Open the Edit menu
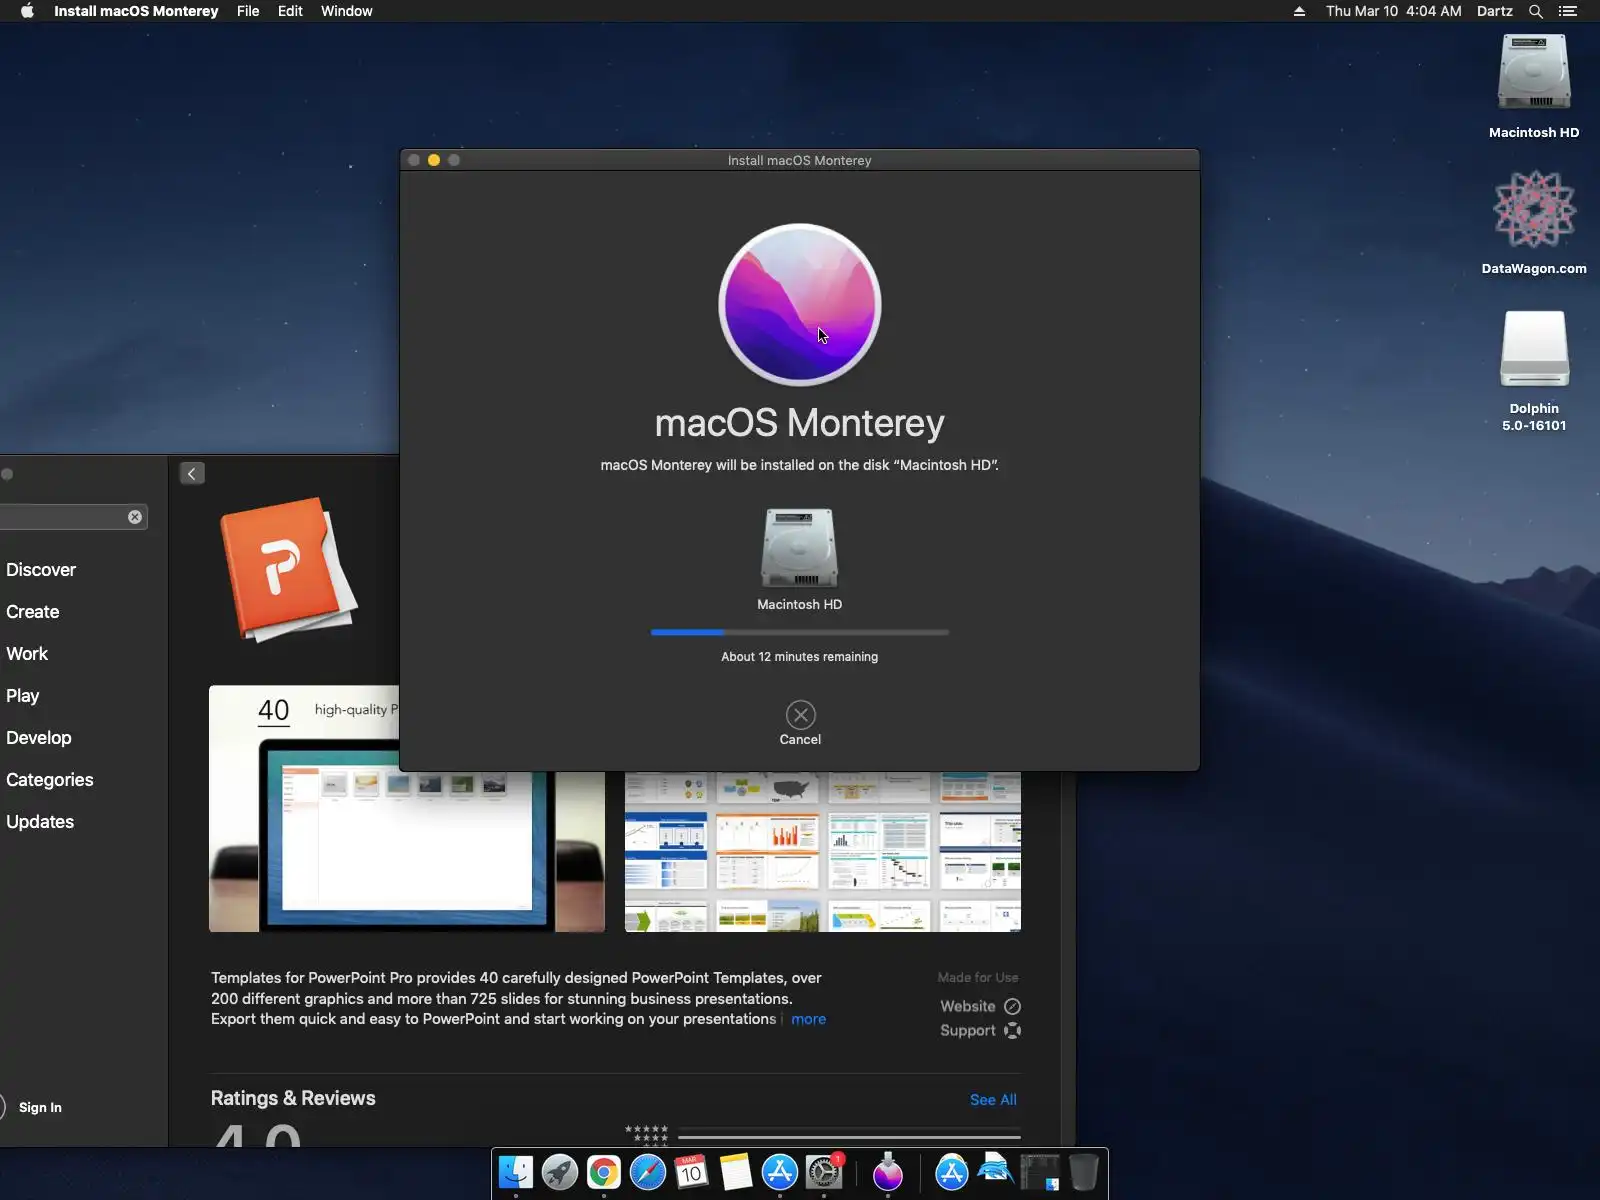1600x1200 pixels. coord(290,11)
